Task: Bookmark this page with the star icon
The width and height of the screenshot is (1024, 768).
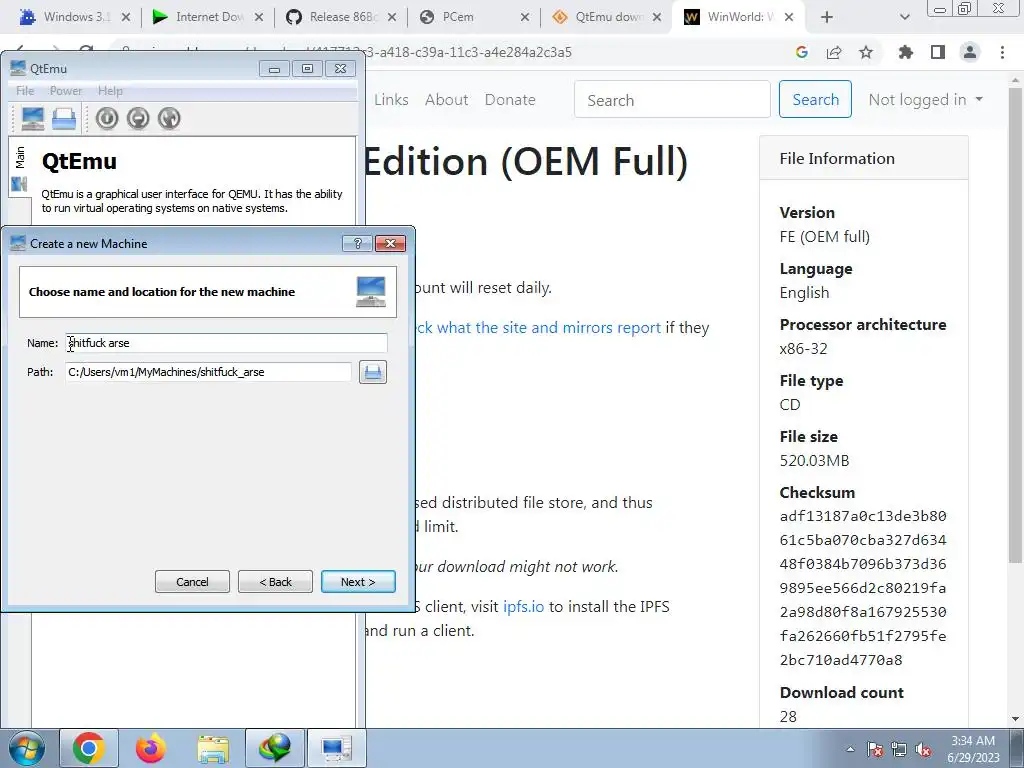Action: tap(866, 52)
